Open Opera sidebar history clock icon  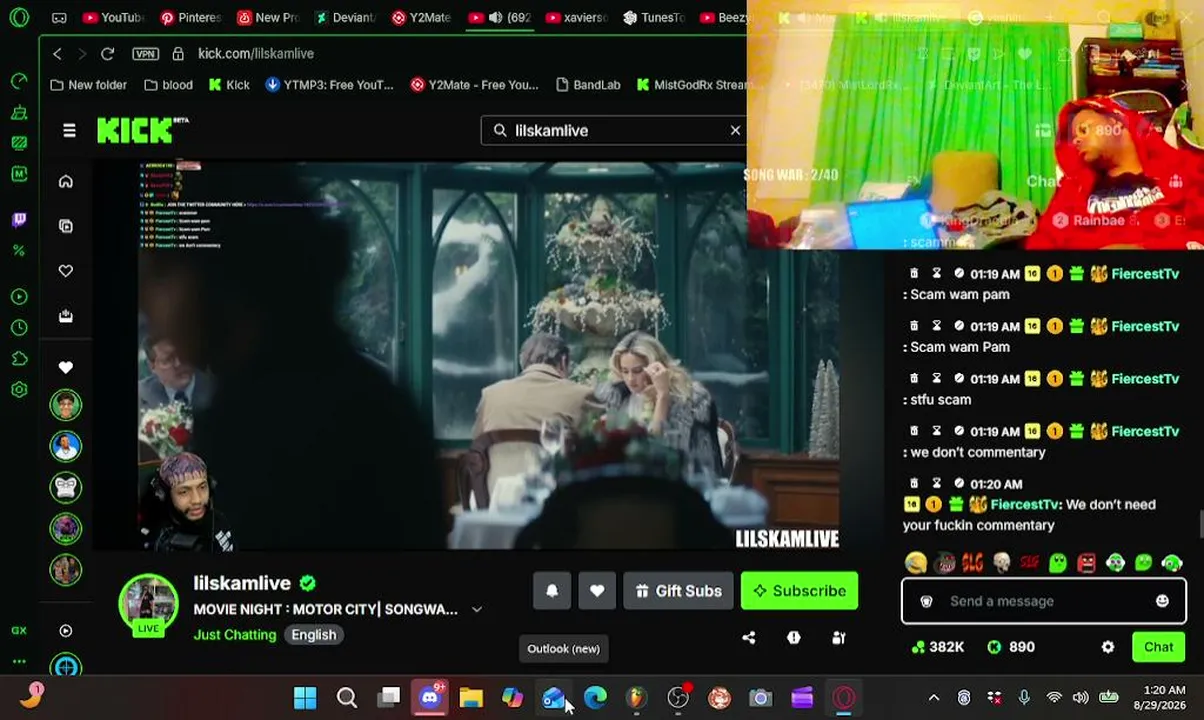pos(19,328)
